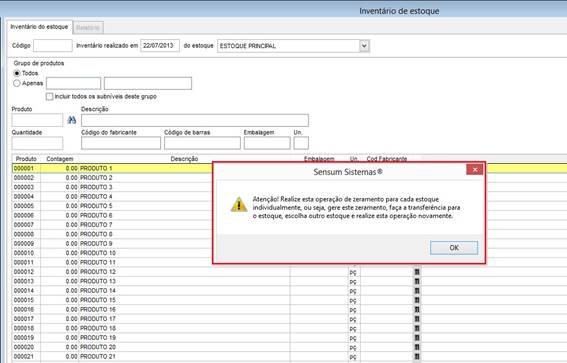Click the 0.00 count for PRODUTO 13

point(71,281)
